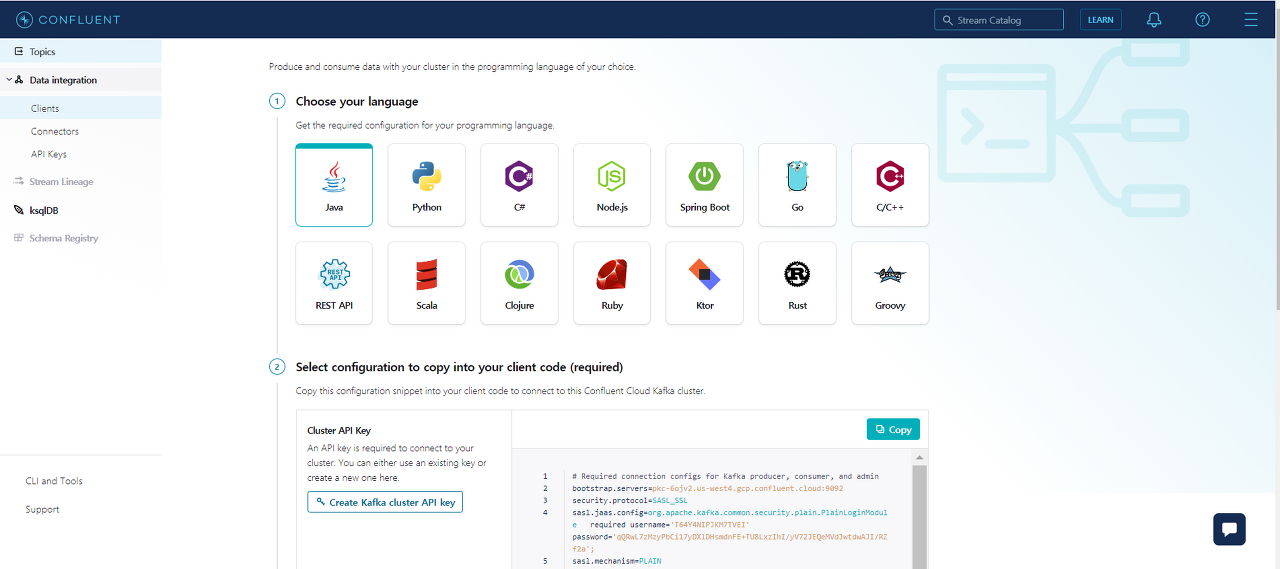Click Create Kafka cluster API key
1280x569 pixels.
385,502
